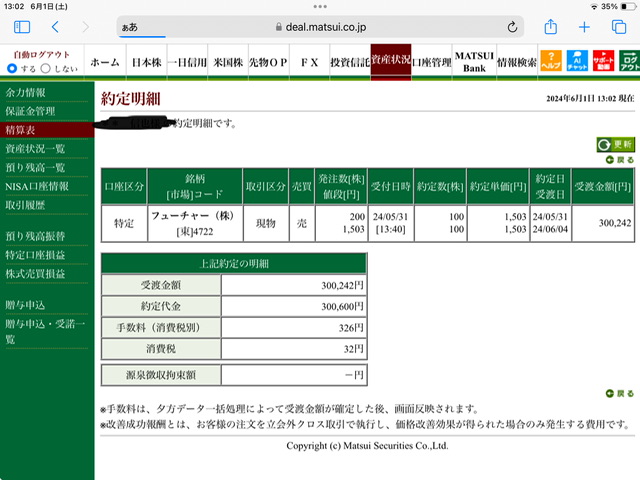This screenshot has width=640, height=480.
Task: Open 贈与申込・受諾一覧 in sidebar
Action: pos(45,331)
